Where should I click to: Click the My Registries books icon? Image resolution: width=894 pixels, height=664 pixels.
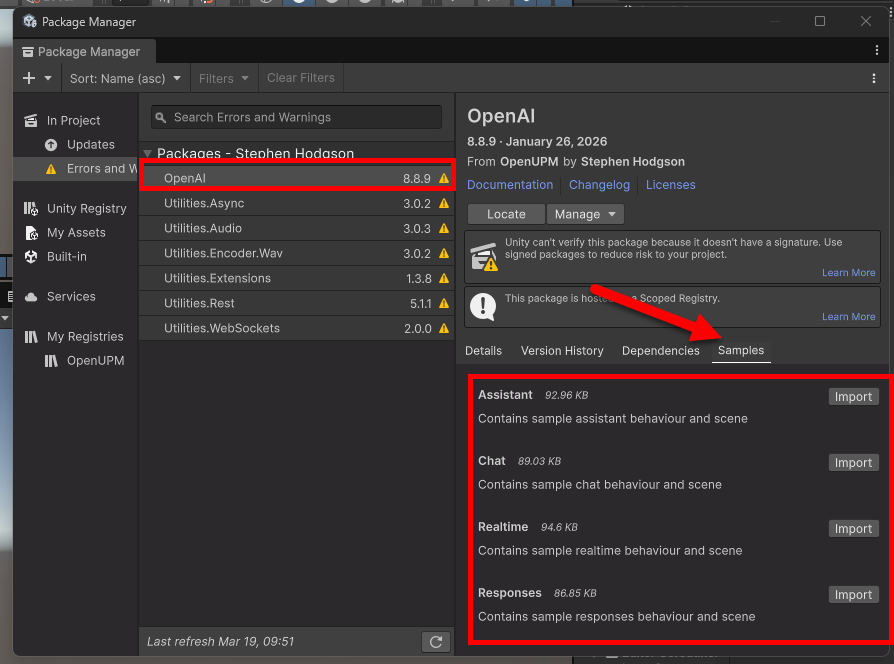[31, 337]
